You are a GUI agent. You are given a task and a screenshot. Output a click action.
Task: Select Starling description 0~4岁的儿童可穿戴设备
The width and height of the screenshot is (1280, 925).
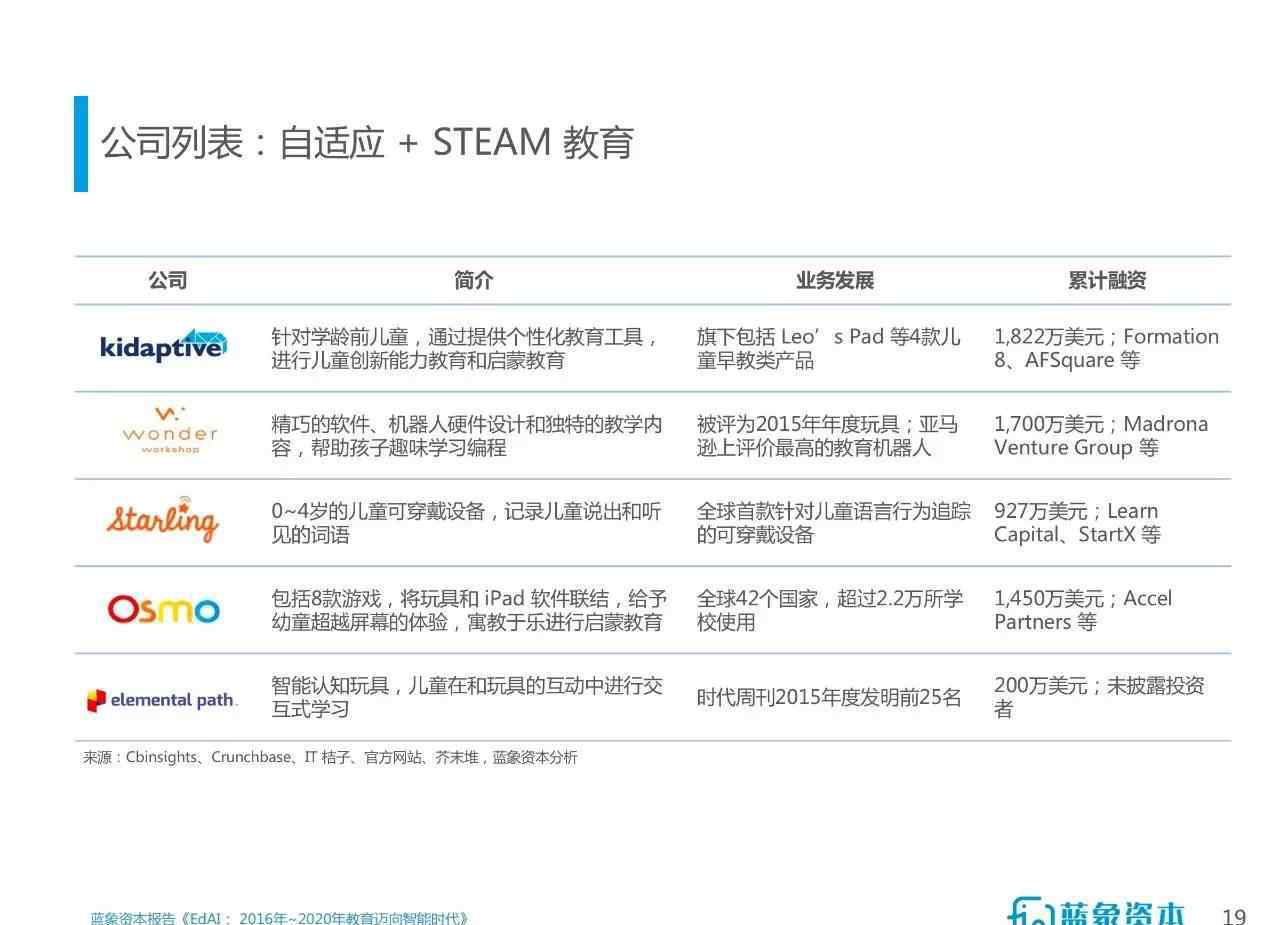tap(466, 522)
